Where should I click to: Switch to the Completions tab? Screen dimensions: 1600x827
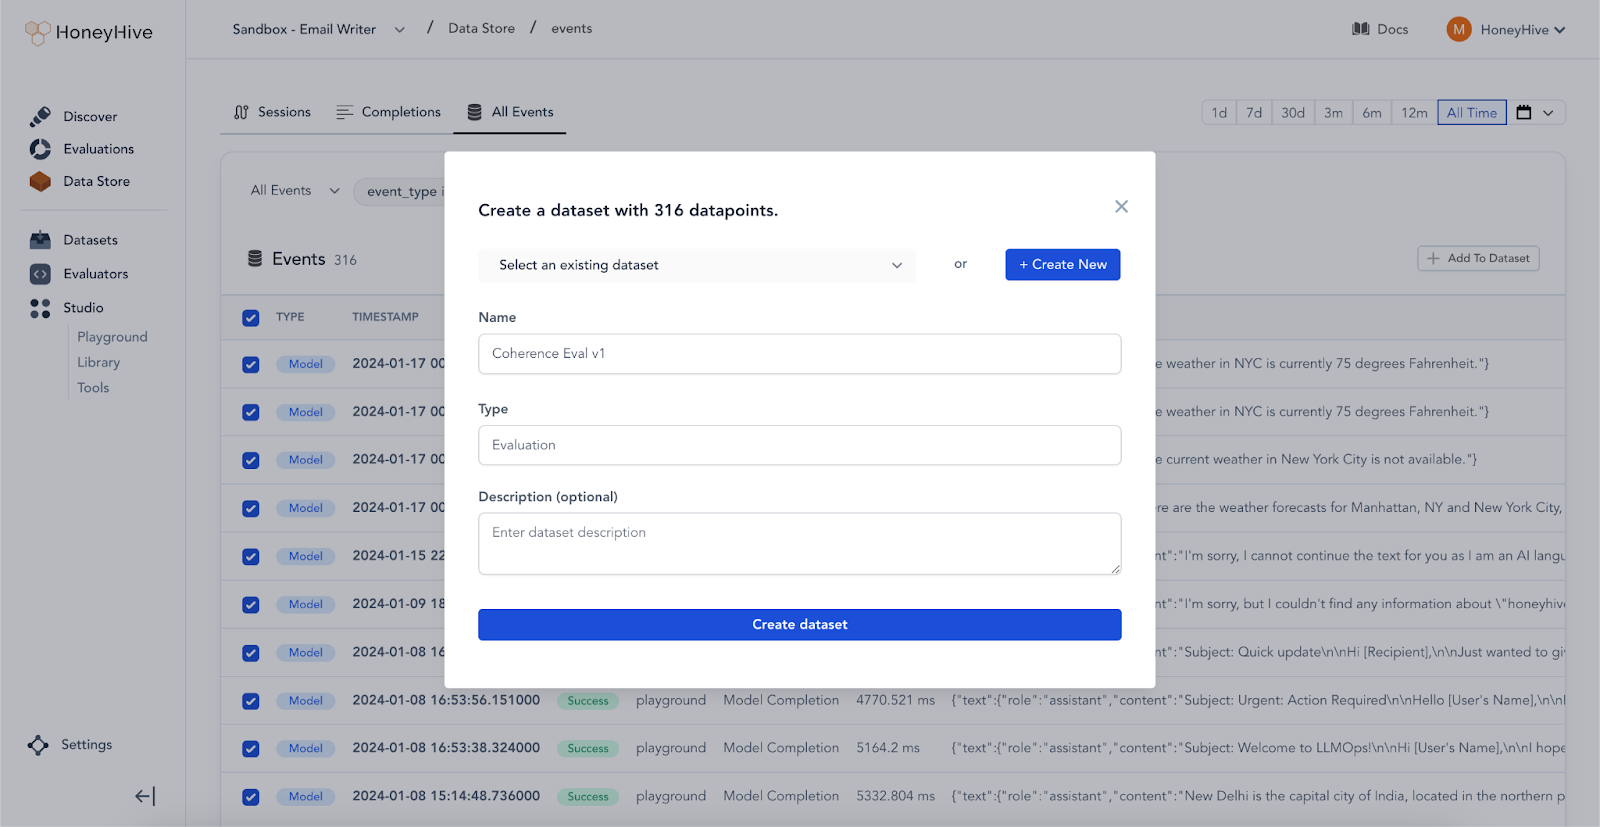(x=389, y=112)
